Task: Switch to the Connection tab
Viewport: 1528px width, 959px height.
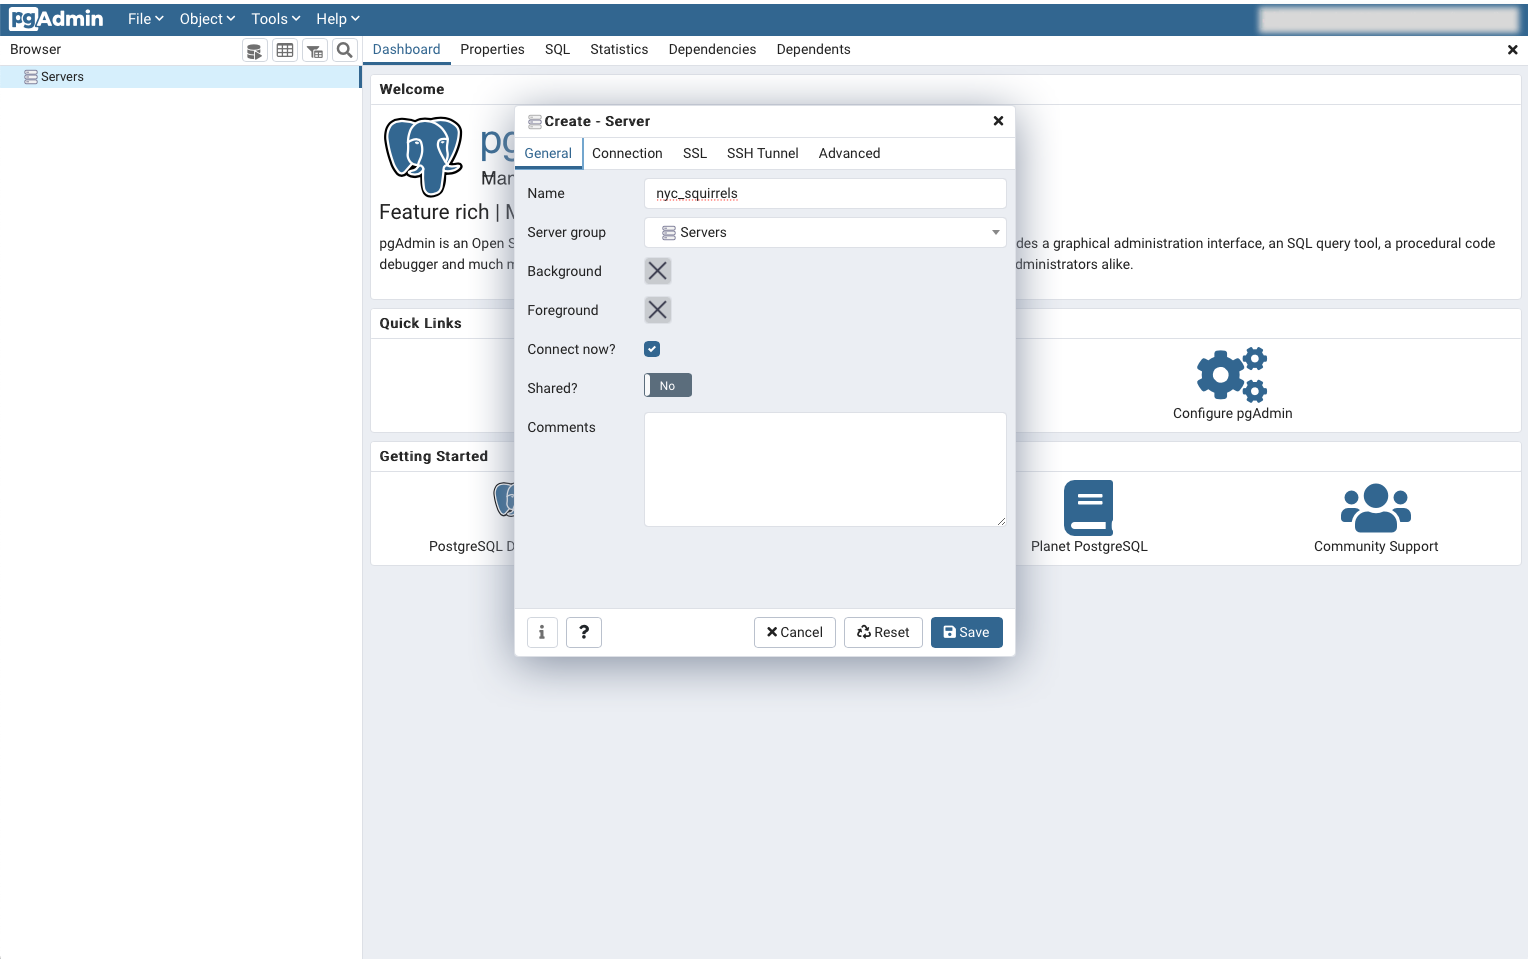Action: 627,153
